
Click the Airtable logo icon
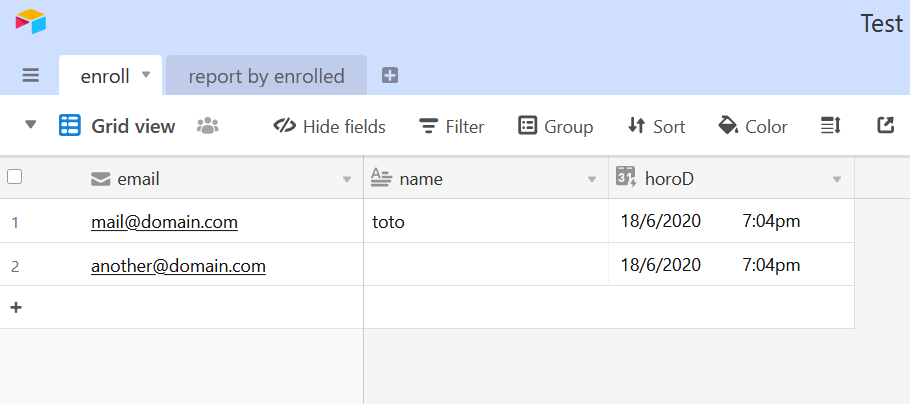pos(31,21)
